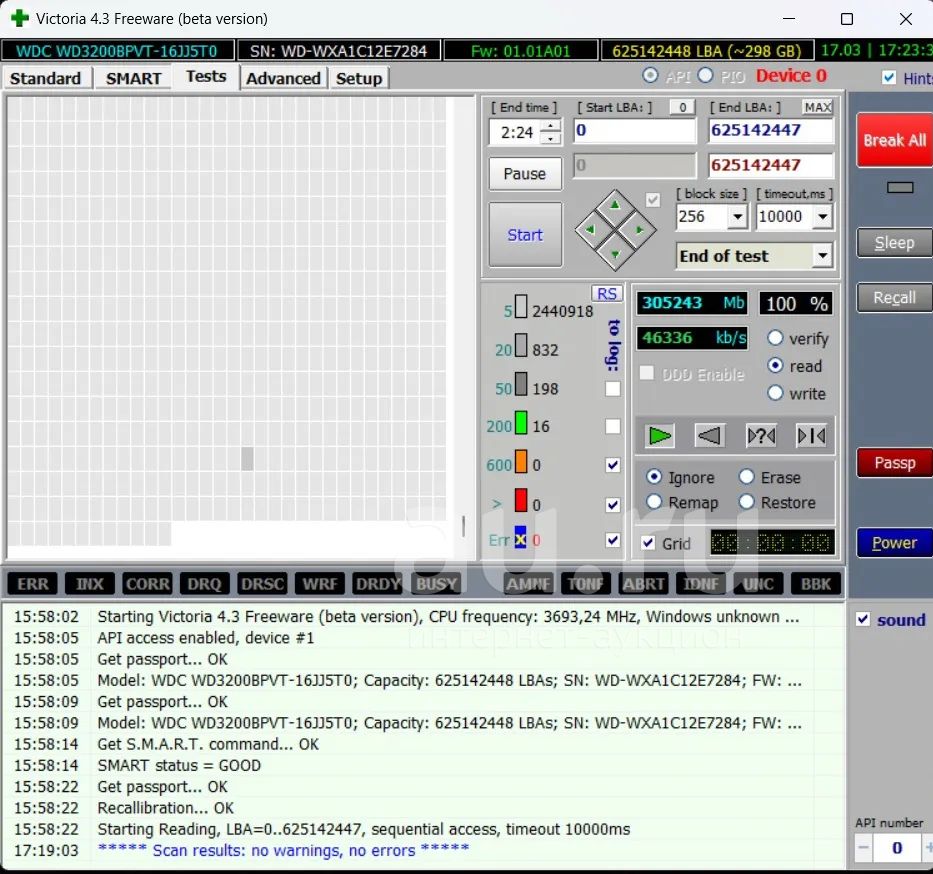Click the up arrow in diamond navigator
This screenshot has height=874, width=933.
(615, 205)
